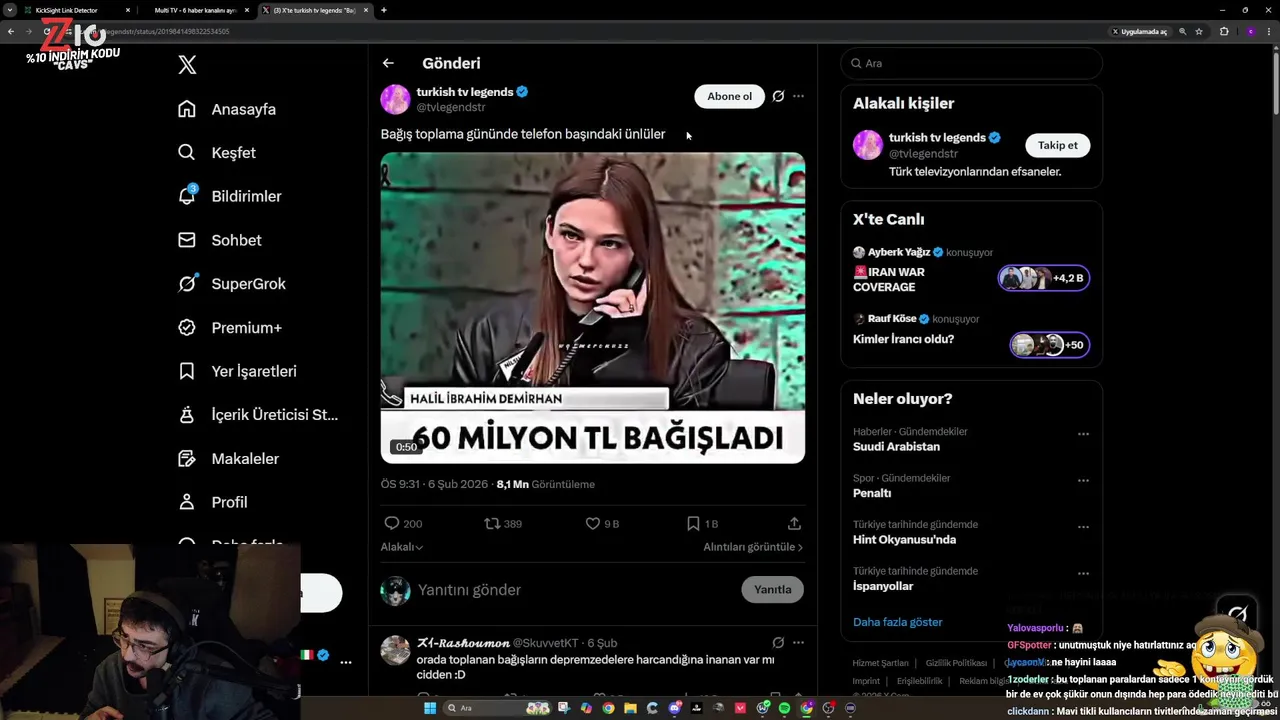Viewport: 1280px width, 720px height.
Task: Open more options on SkuvvetKT reply
Action: click(x=798, y=642)
